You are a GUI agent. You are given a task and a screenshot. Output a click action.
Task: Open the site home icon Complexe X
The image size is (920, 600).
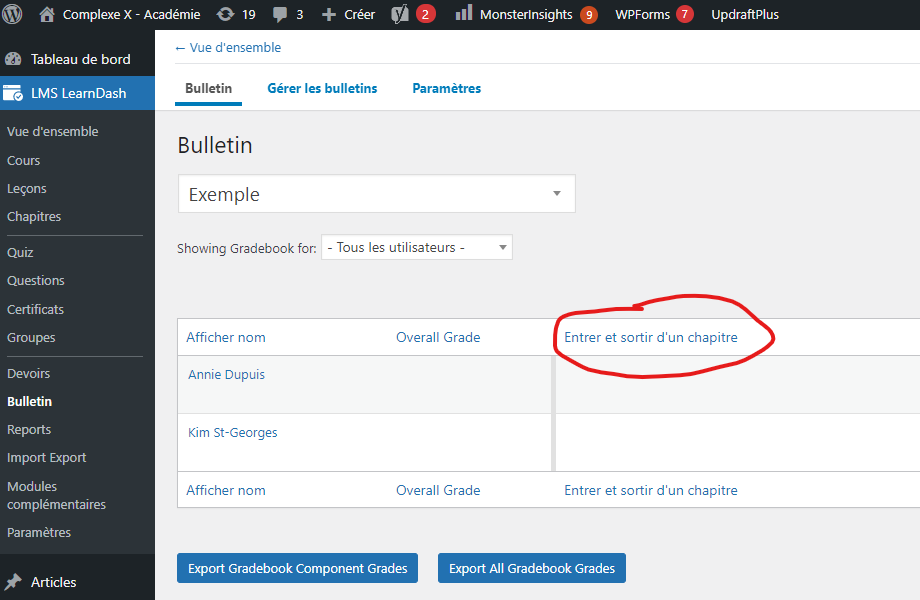click(x=47, y=14)
